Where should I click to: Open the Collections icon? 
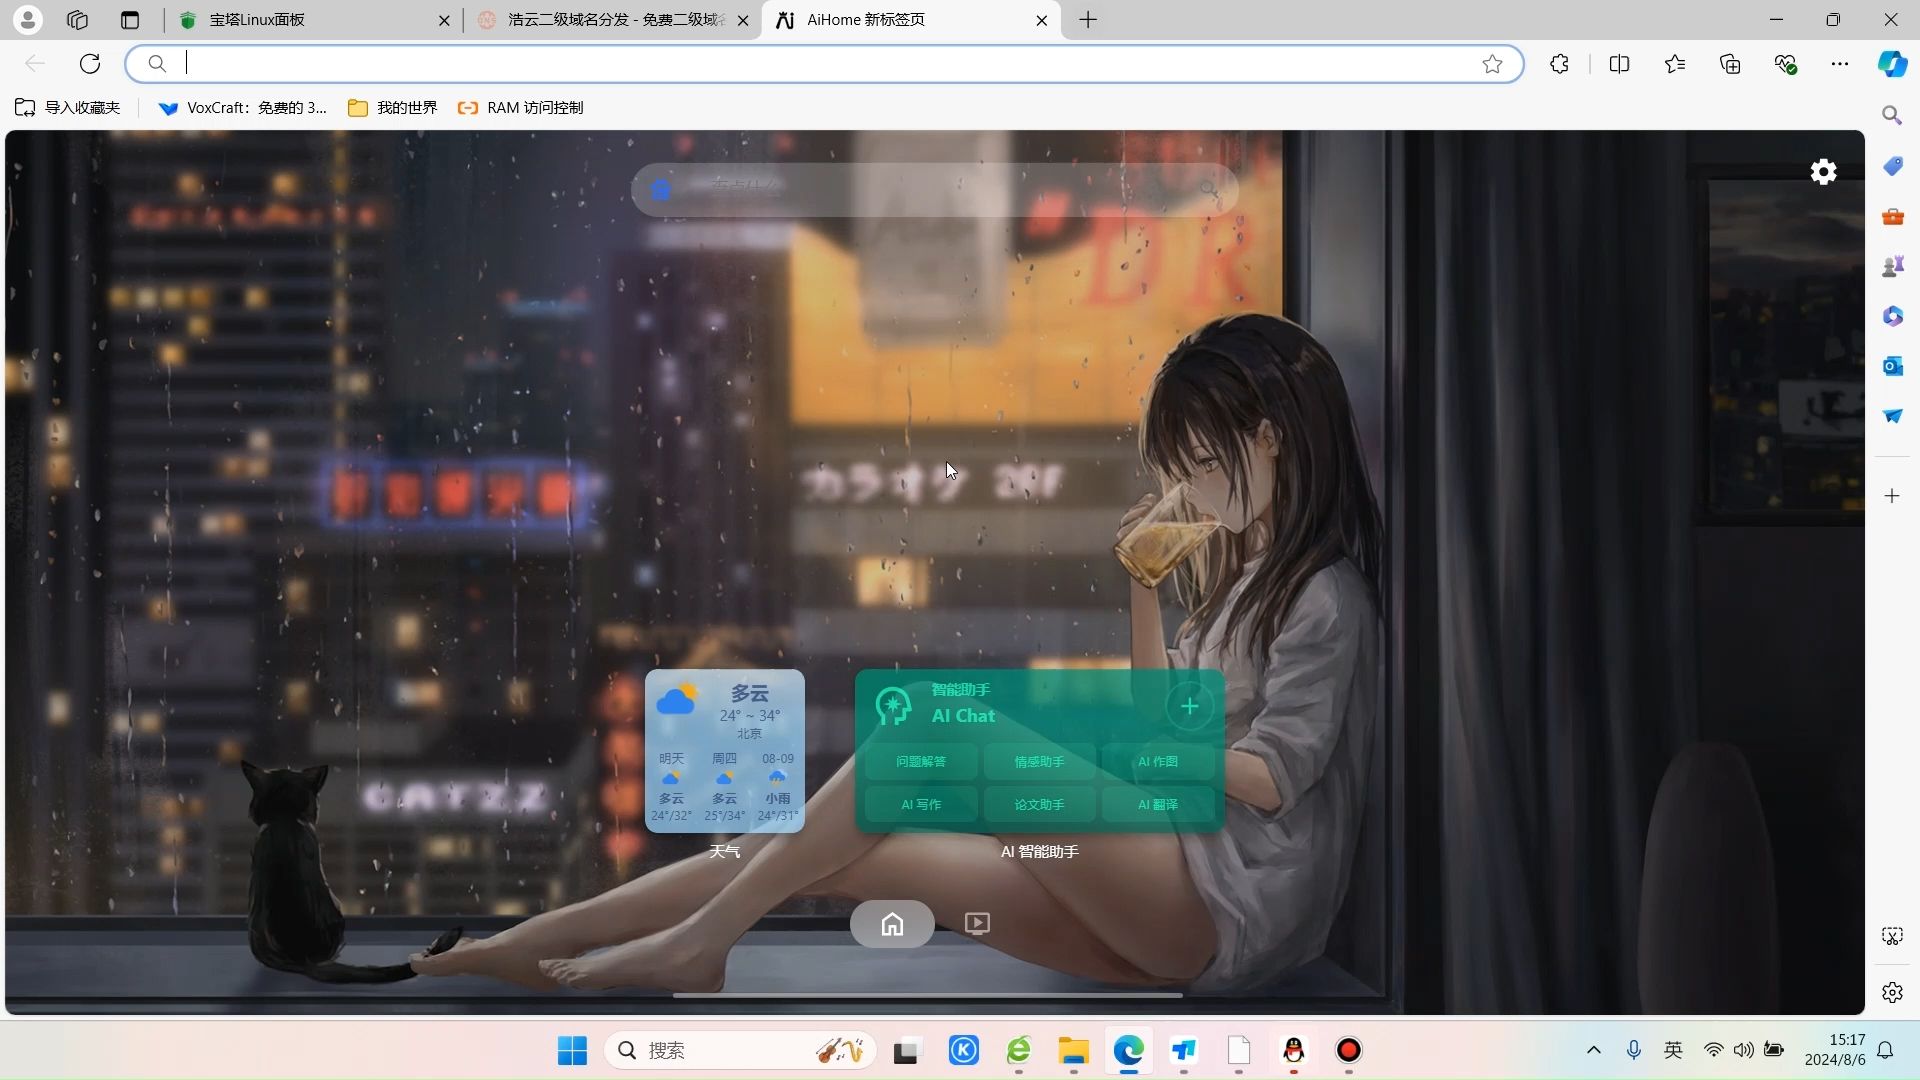point(1730,64)
